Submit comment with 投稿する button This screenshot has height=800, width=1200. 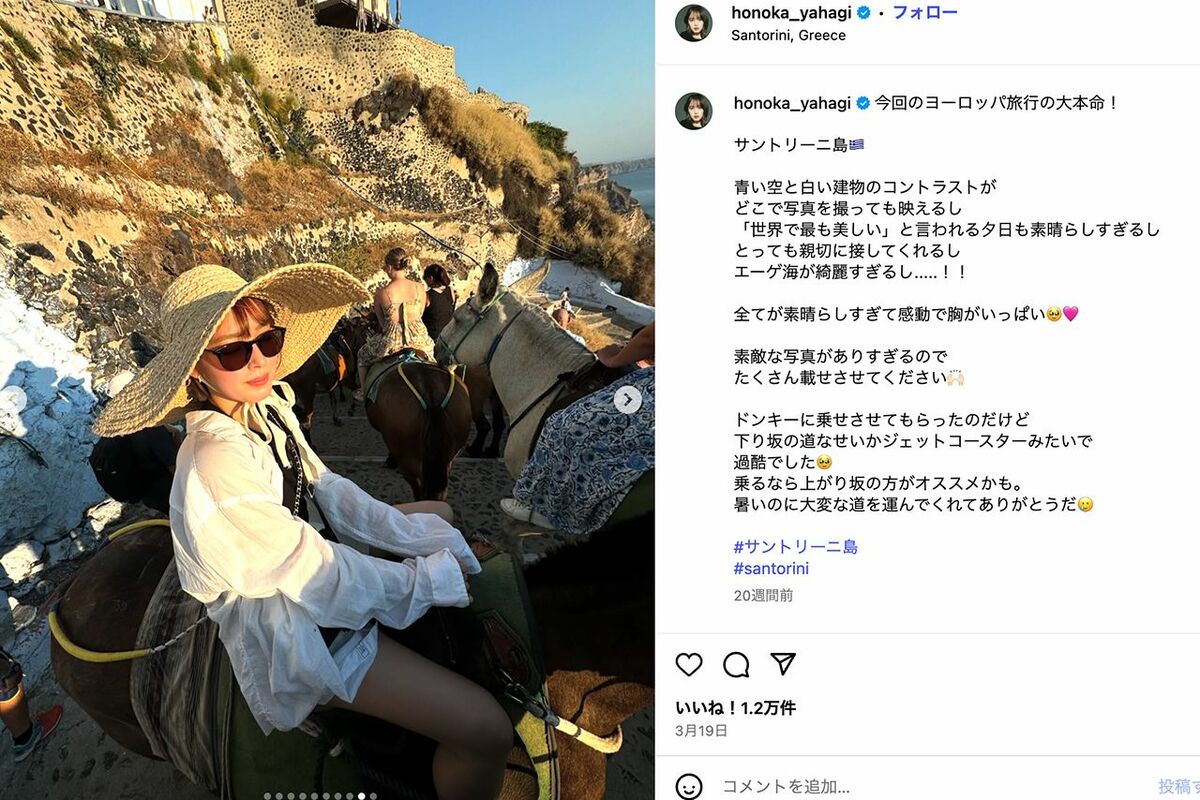click(1178, 786)
